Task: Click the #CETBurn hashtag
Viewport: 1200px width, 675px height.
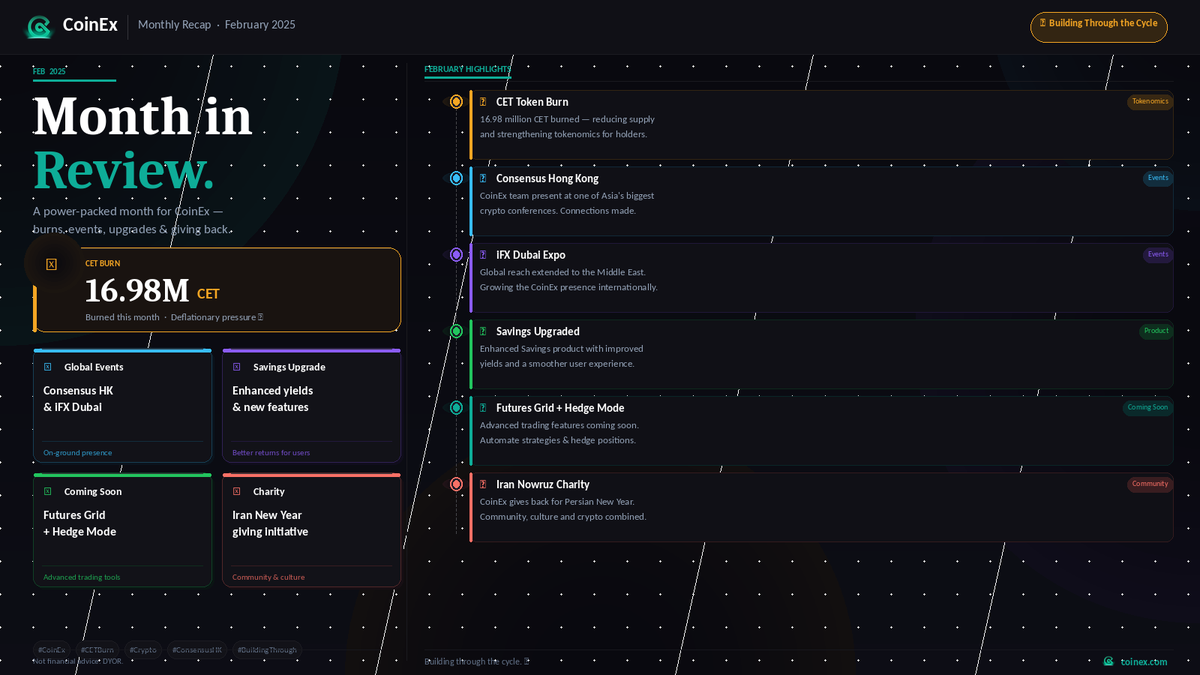Action: (x=97, y=650)
